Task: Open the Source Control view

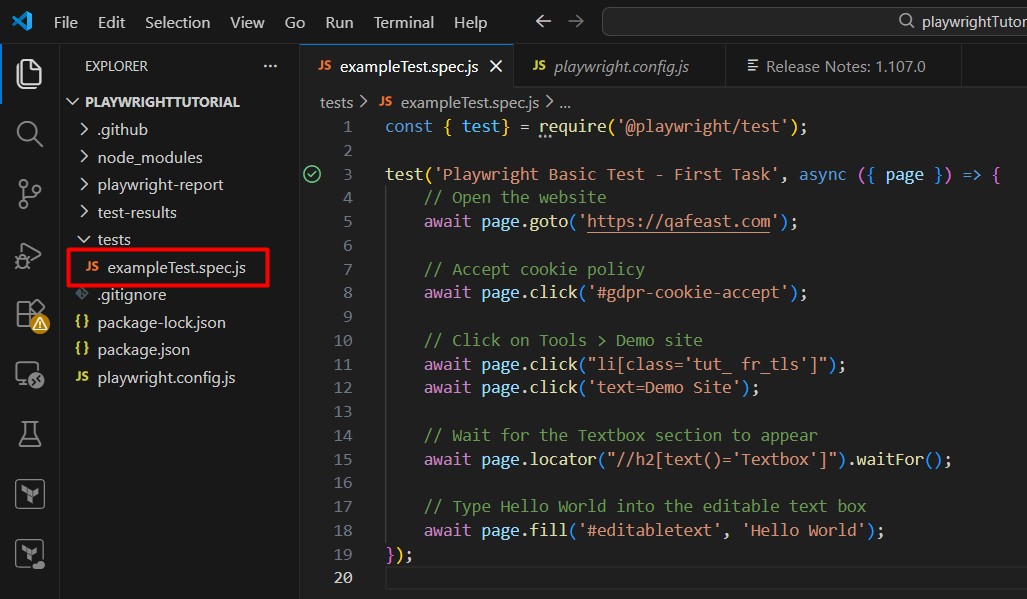Action: [x=30, y=194]
